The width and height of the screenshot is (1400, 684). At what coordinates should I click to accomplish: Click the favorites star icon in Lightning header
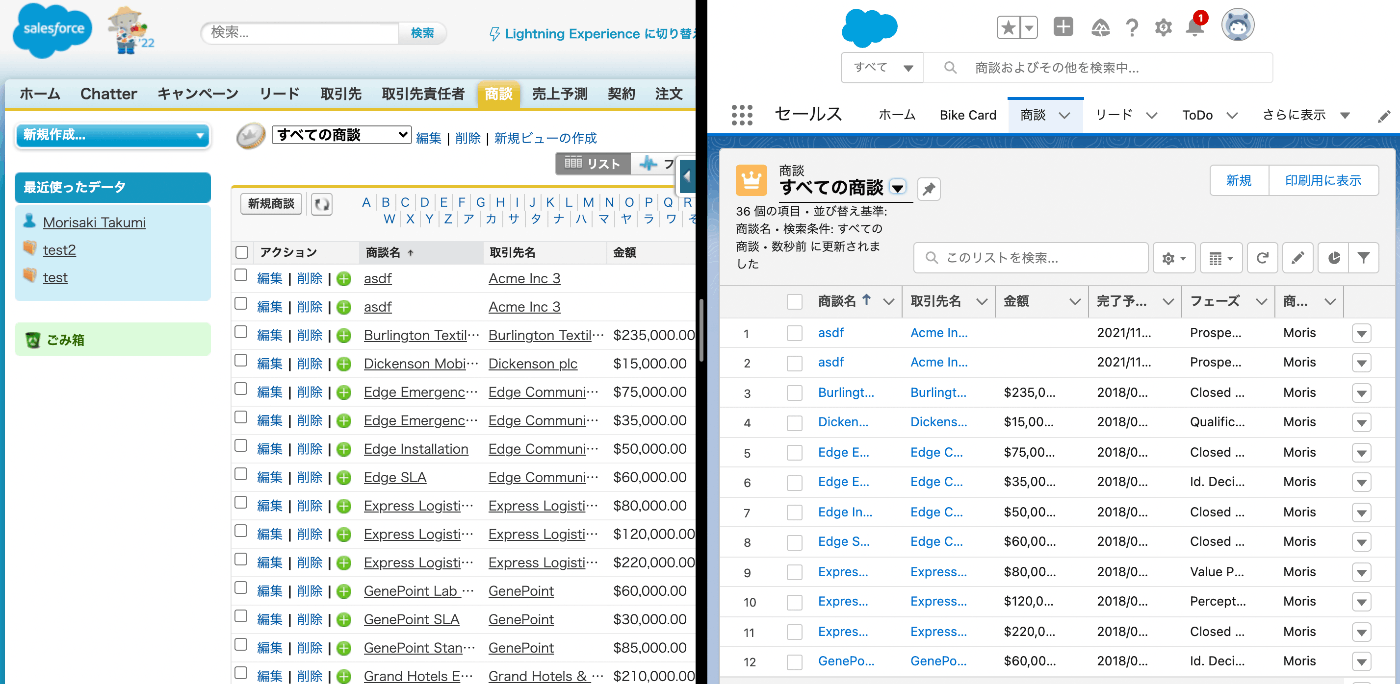click(1008, 28)
